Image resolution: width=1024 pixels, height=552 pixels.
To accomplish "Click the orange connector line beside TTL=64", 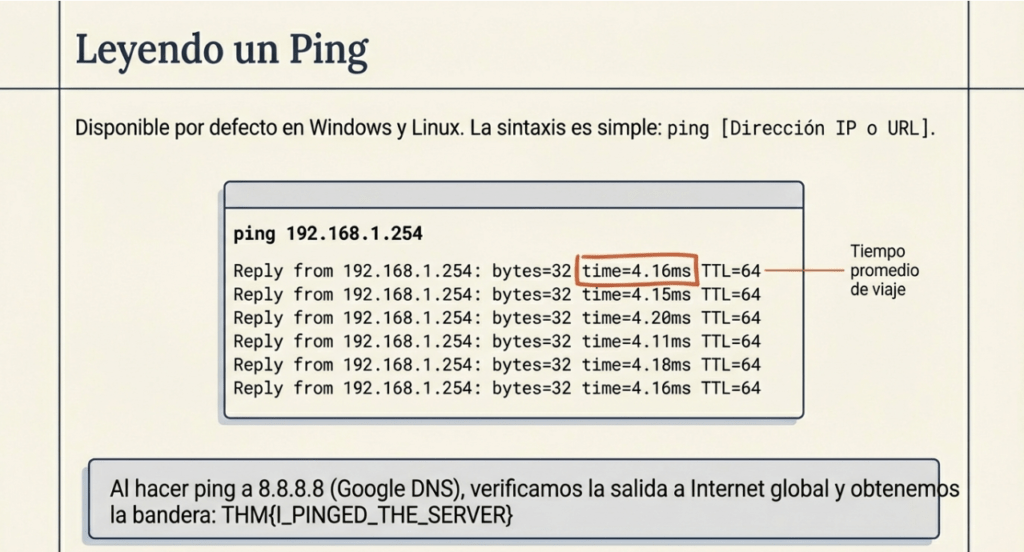I will tap(803, 271).
